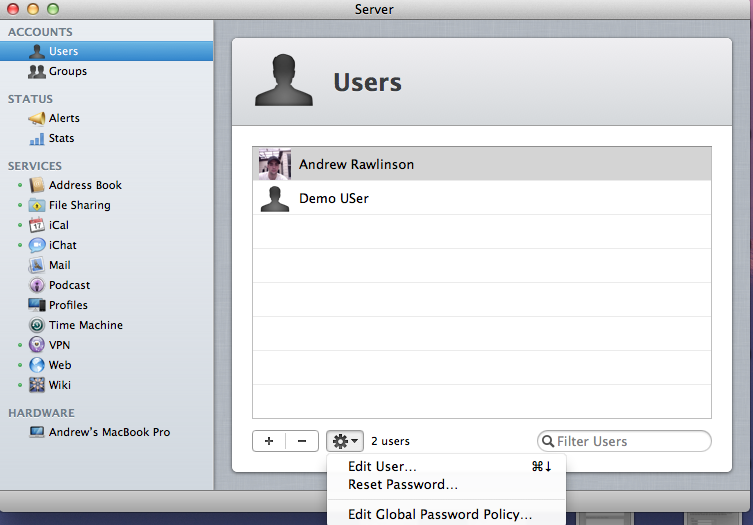Click the iCal calendar icon
The width and height of the screenshot is (753, 525).
tap(36, 225)
